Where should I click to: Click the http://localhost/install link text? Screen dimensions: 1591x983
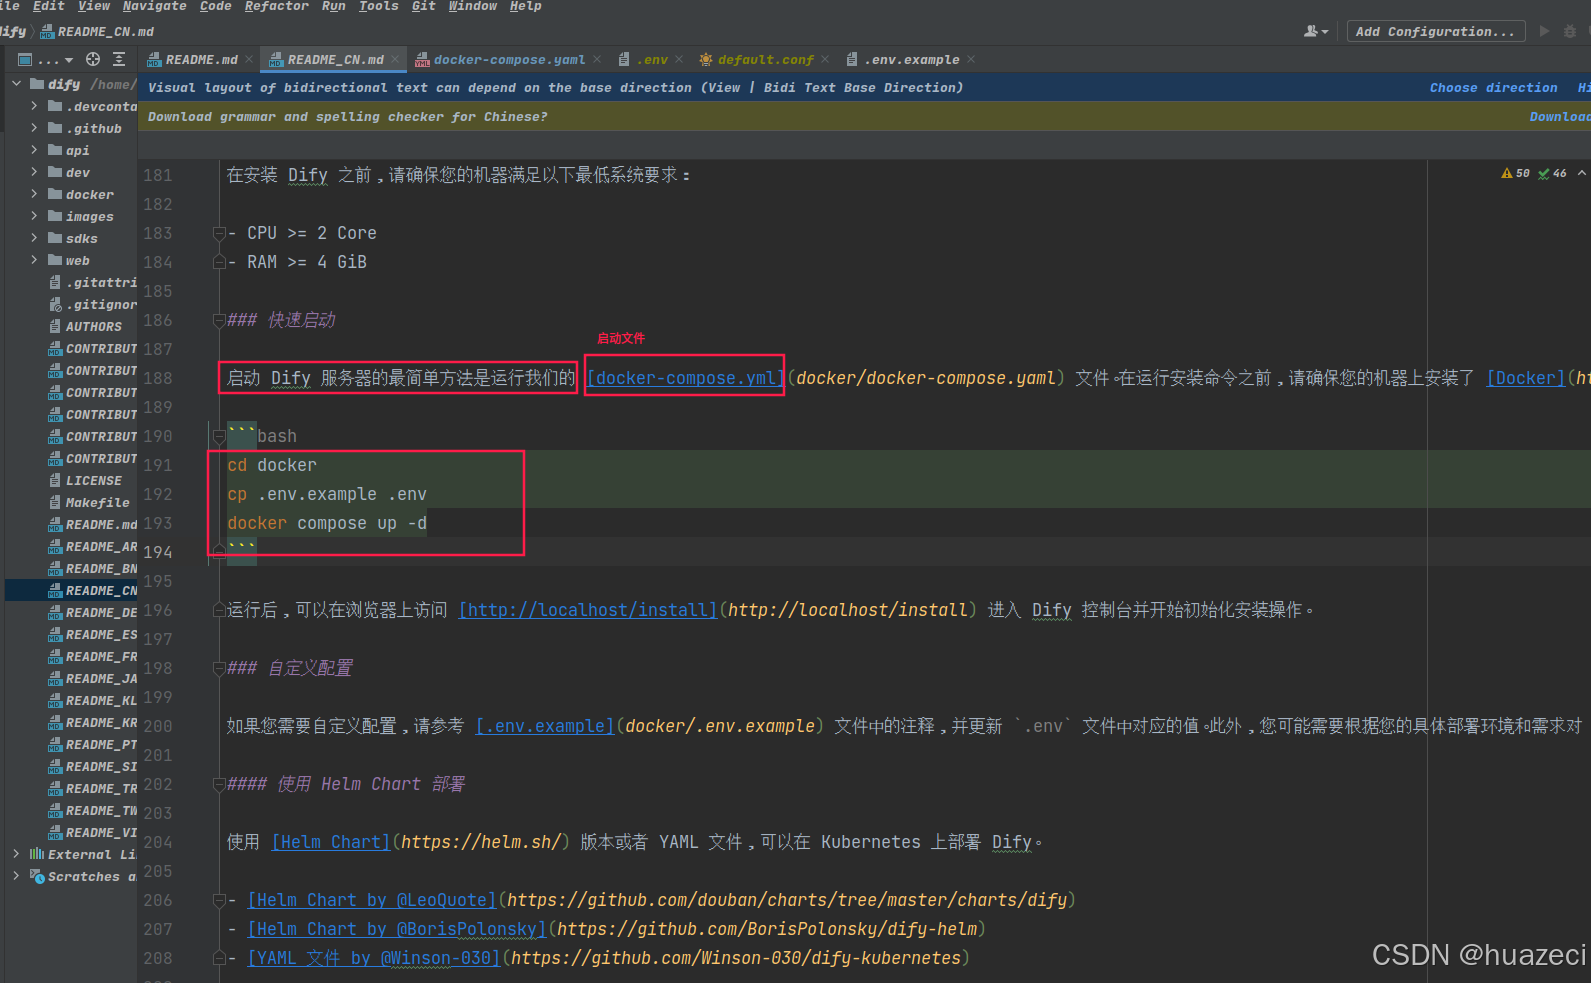tap(588, 610)
